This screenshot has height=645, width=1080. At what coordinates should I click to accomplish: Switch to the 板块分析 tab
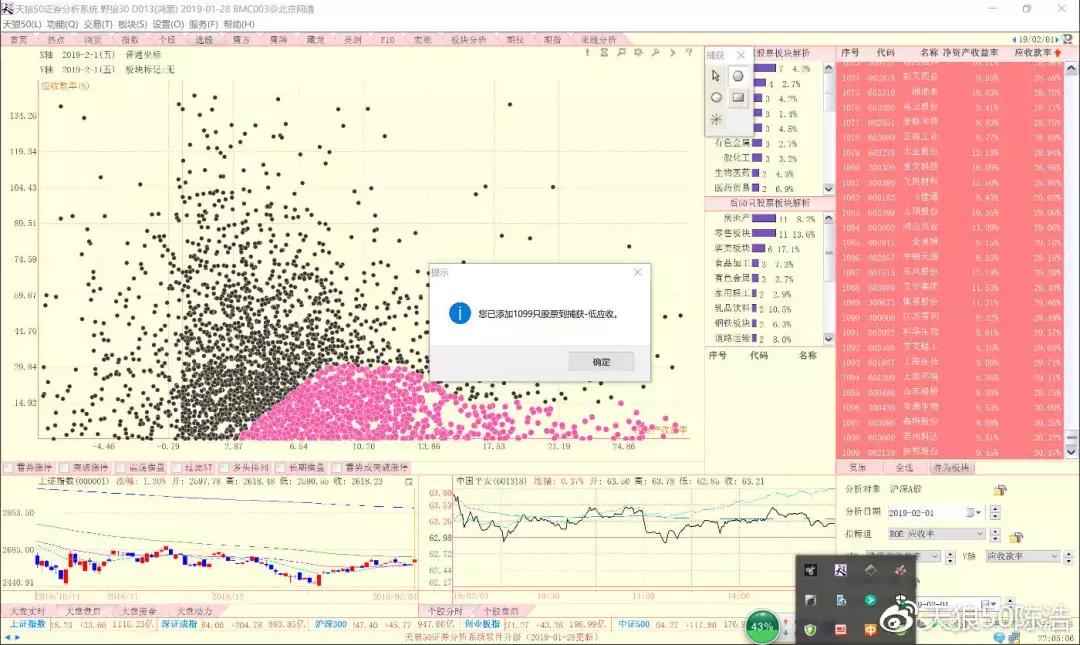click(x=468, y=40)
